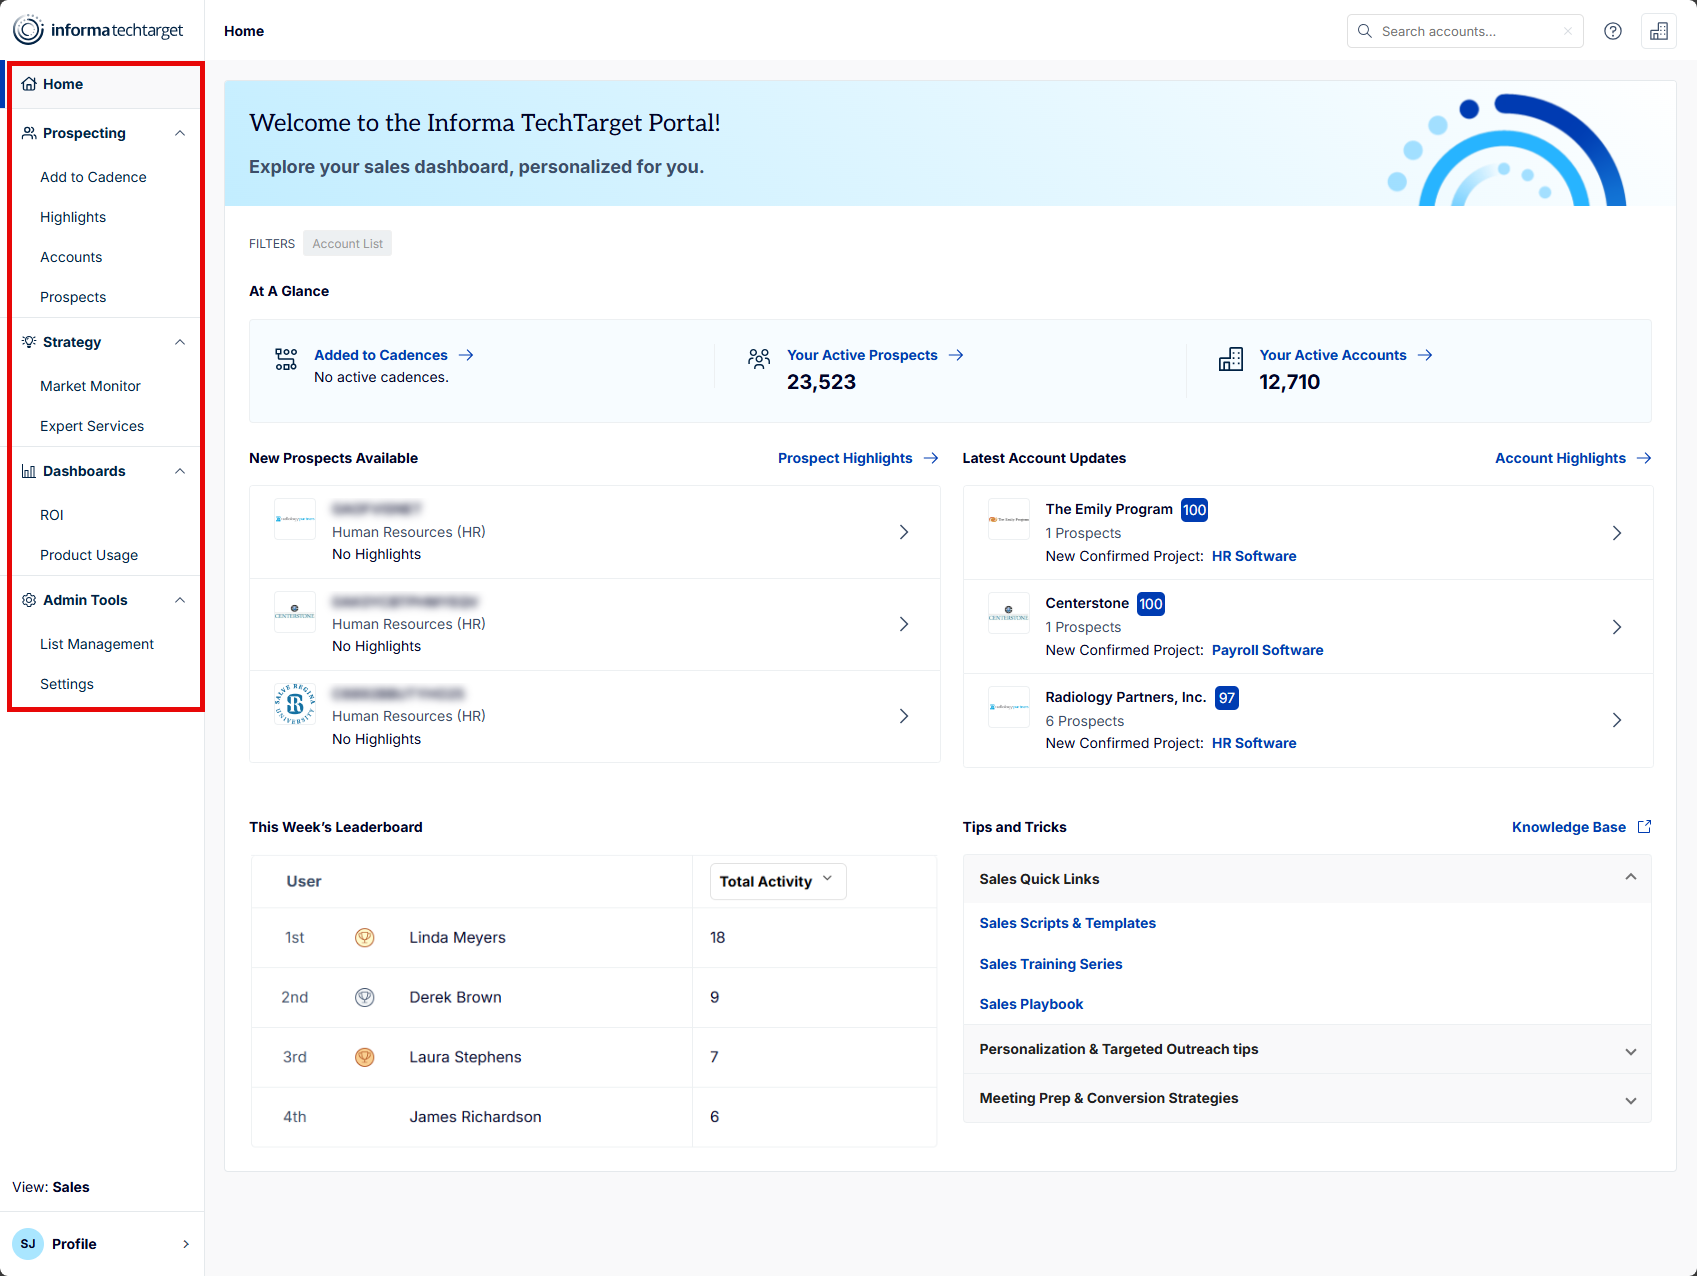Open the Knowledge Base external link icon

[x=1644, y=827]
